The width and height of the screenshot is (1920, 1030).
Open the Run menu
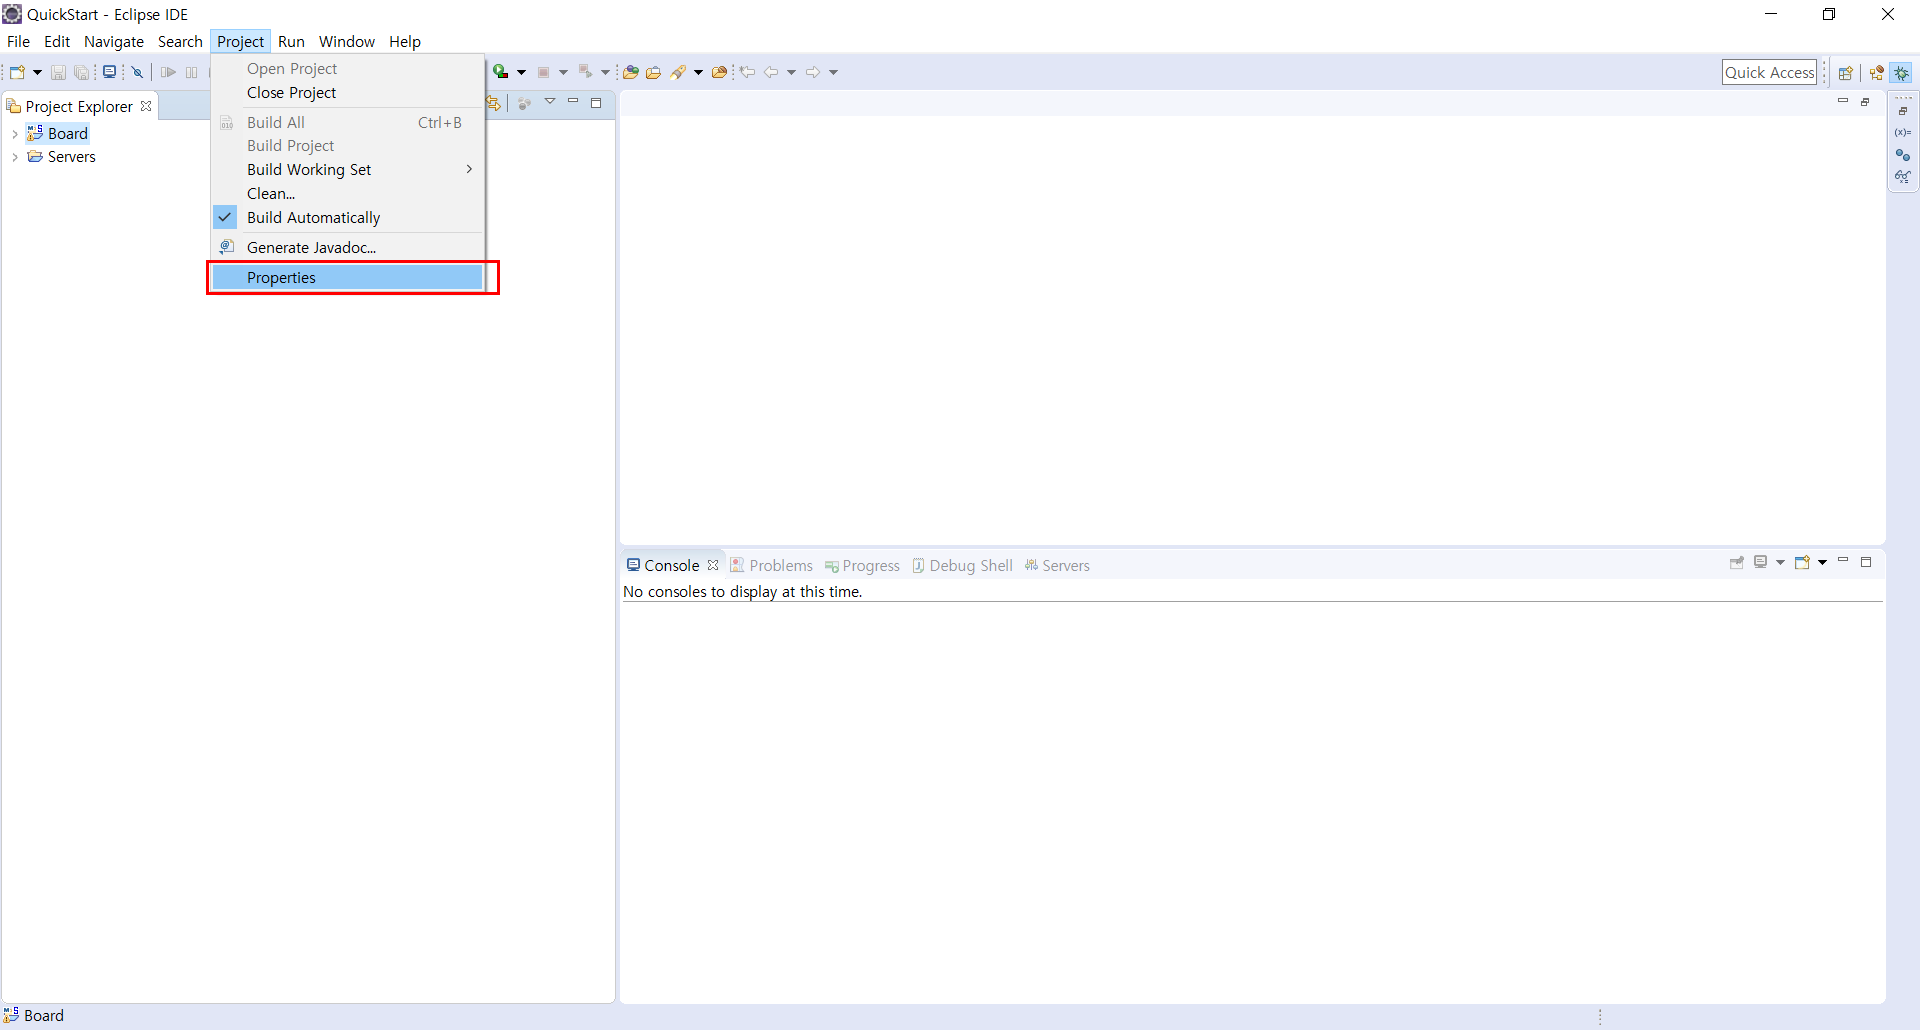291,41
